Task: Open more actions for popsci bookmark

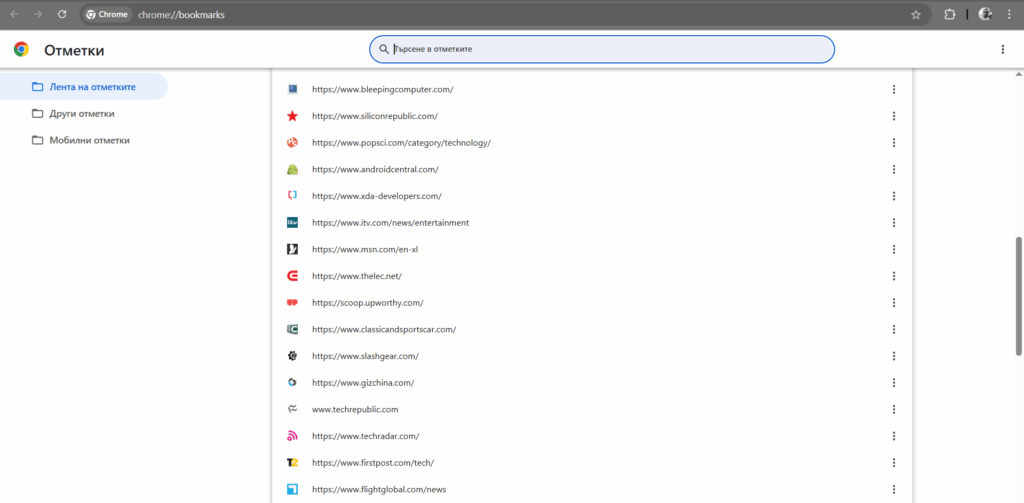Action: pyautogui.click(x=894, y=142)
